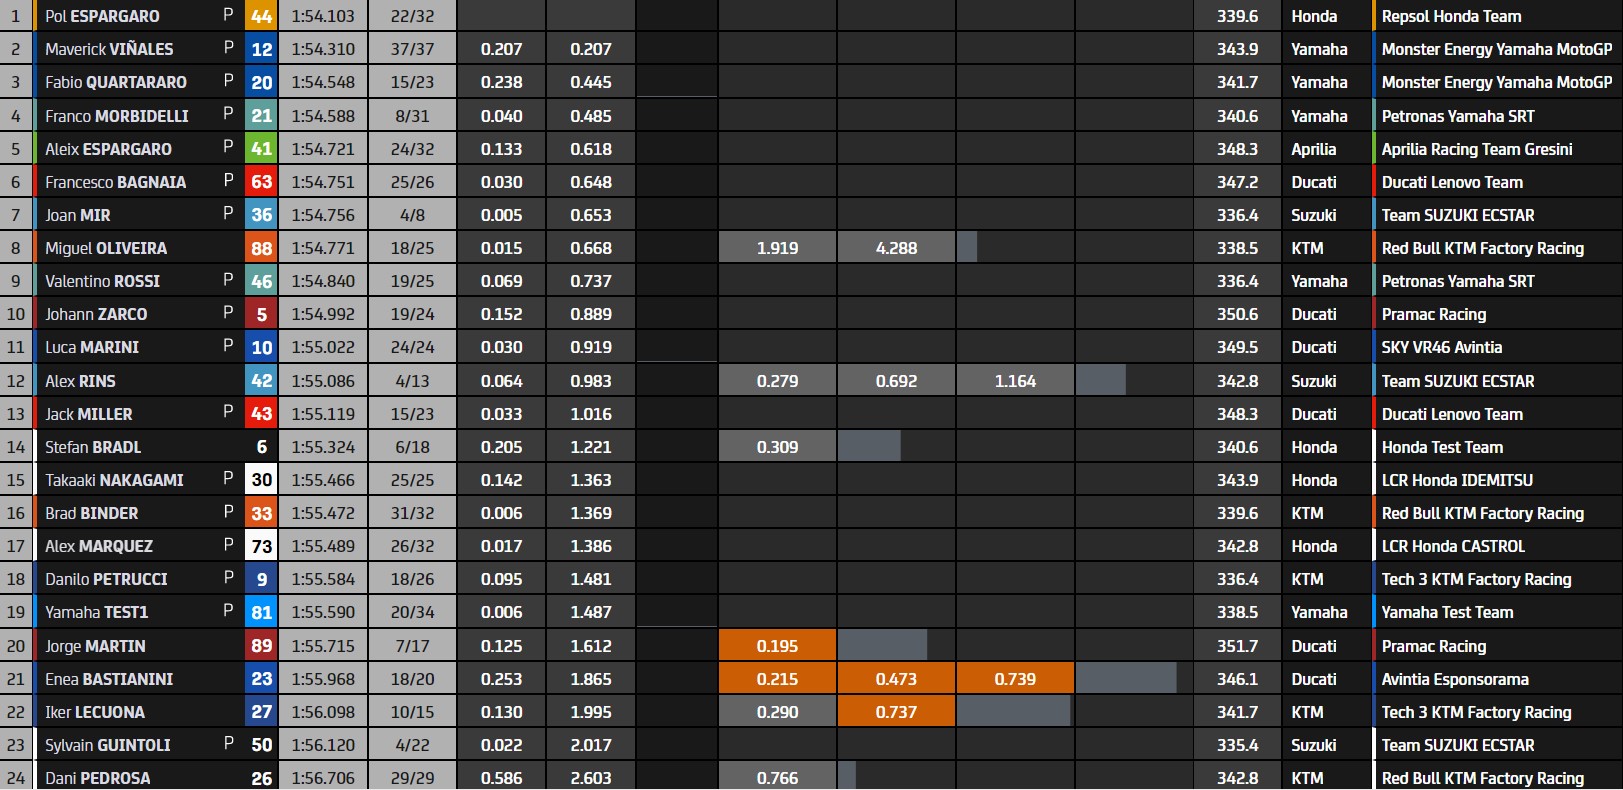Click blue number badge 81 for Yamaha TEST1

[x=261, y=612]
